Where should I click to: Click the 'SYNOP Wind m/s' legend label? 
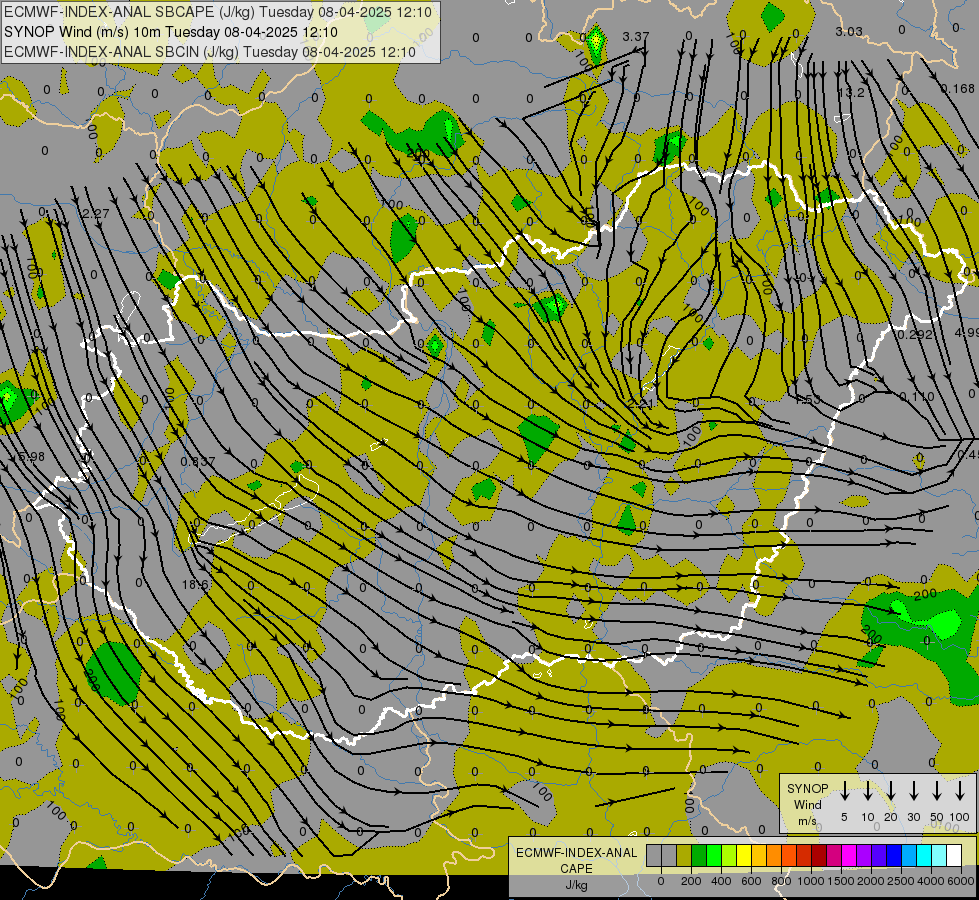(807, 804)
